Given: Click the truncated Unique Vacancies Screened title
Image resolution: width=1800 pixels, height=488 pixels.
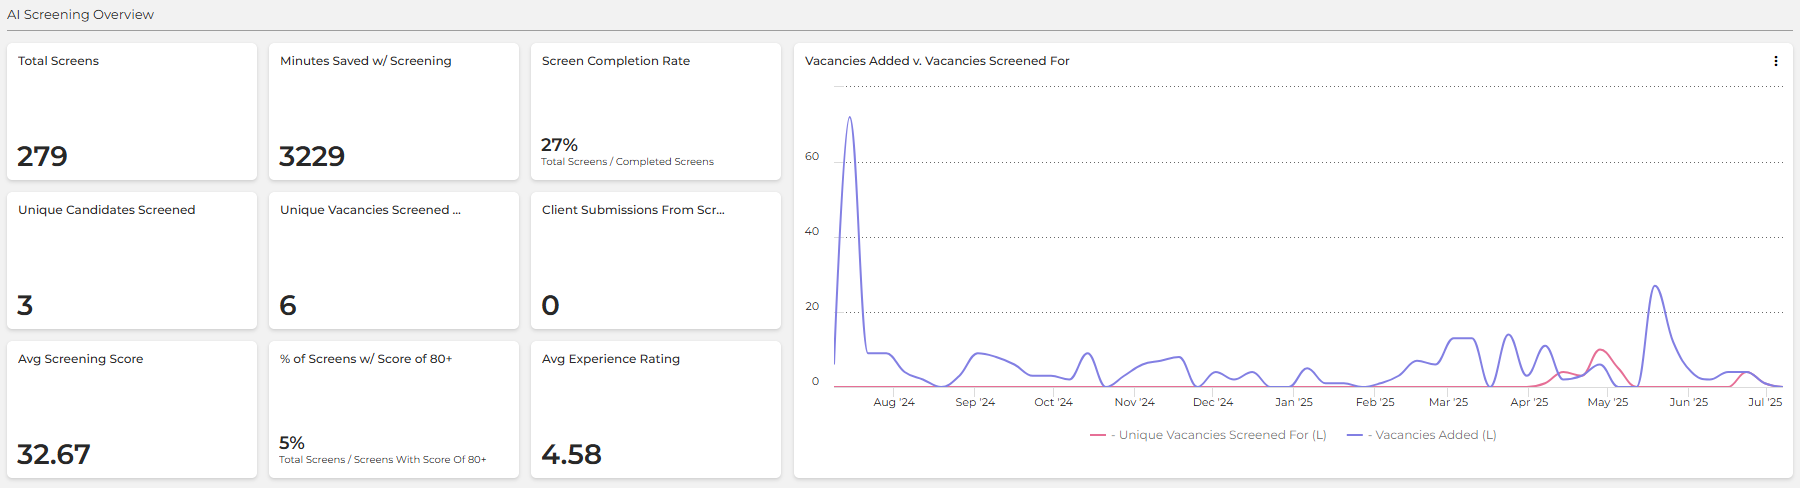Looking at the screenshot, I should coord(370,210).
